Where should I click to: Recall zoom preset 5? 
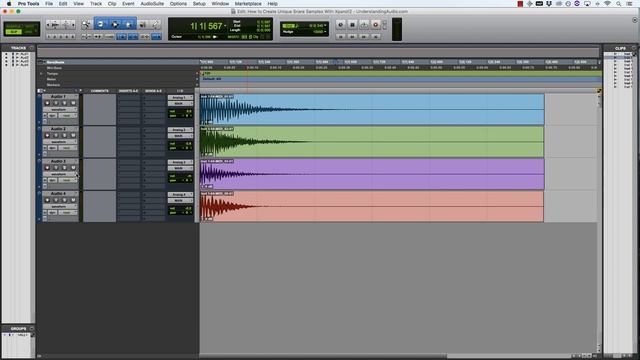point(73,37)
